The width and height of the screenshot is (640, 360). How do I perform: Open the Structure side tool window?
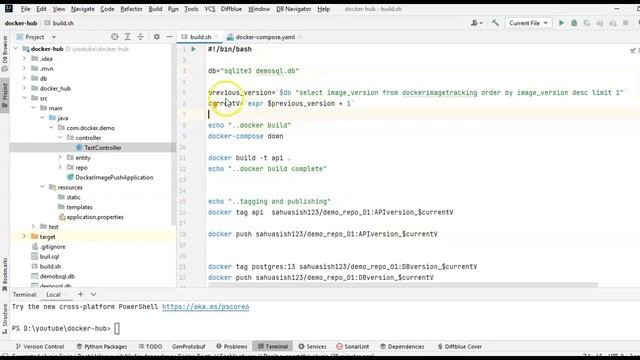(x=4, y=319)
